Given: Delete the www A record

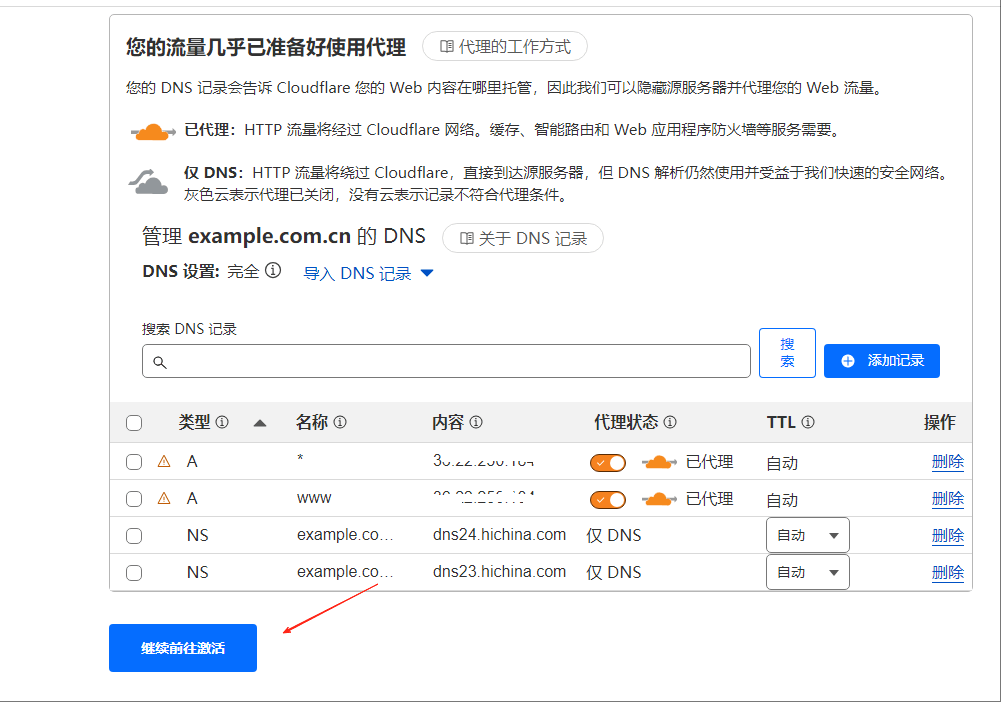Looking at the screenshot, I should pos(947,499).
